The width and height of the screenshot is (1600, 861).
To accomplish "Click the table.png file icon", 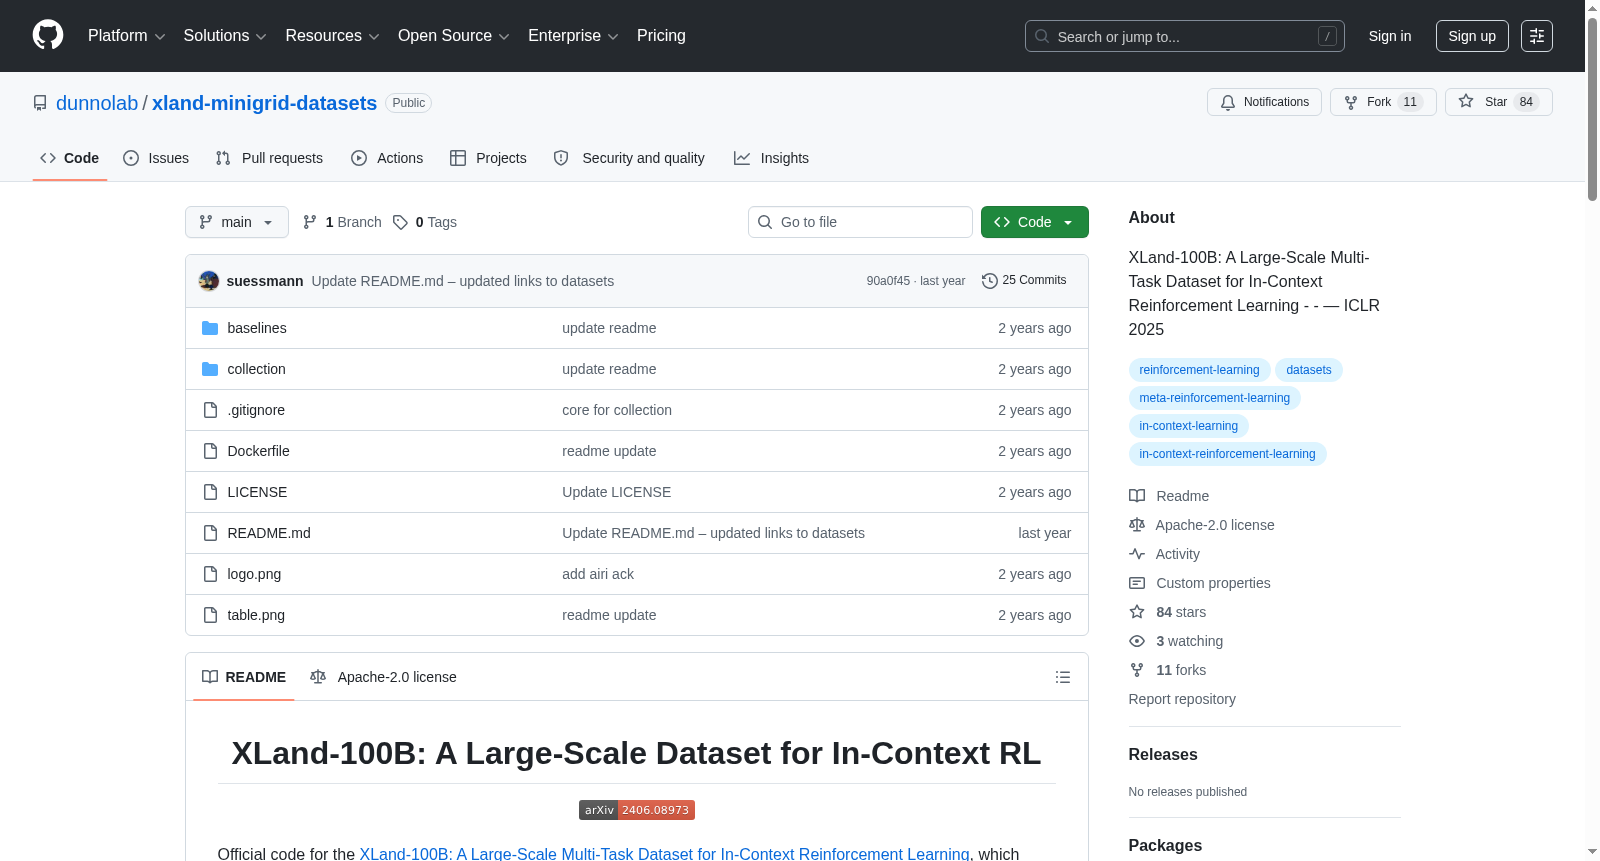I will pos(210,615).
